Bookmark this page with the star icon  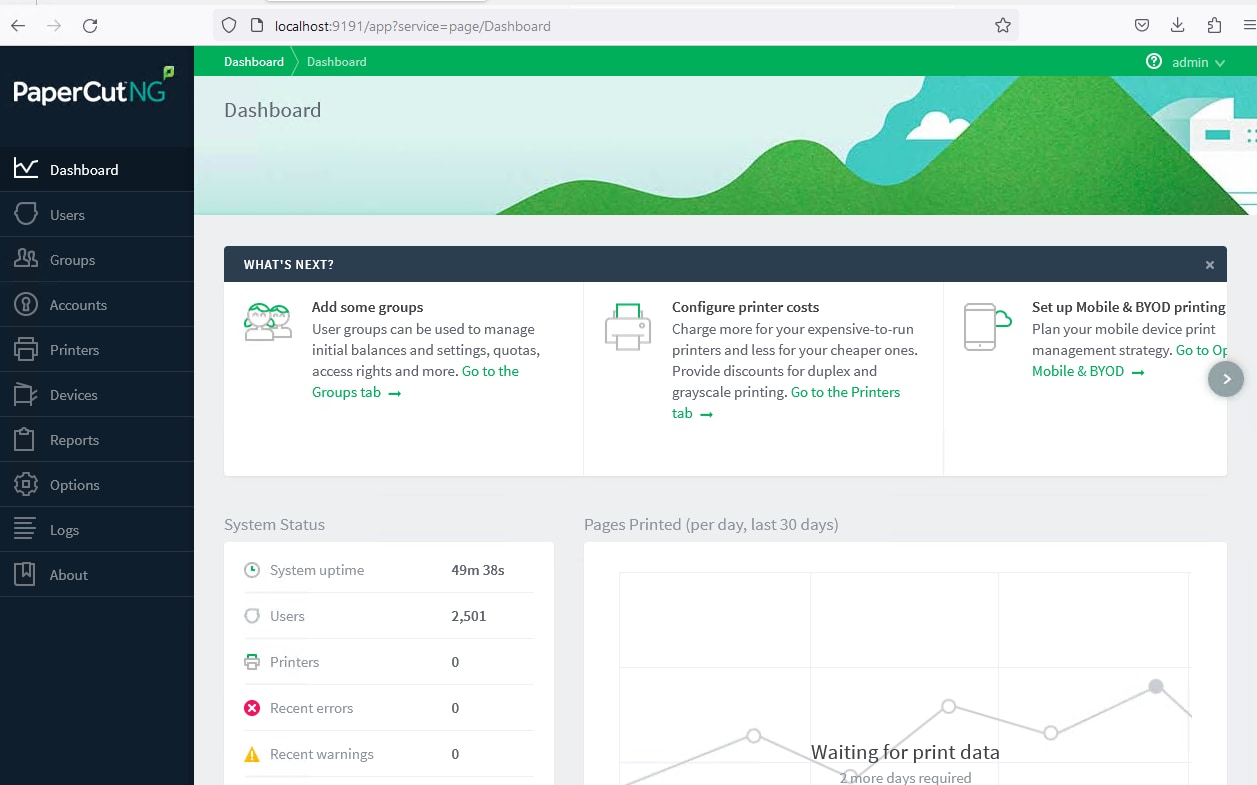(x=1002, y=26)
